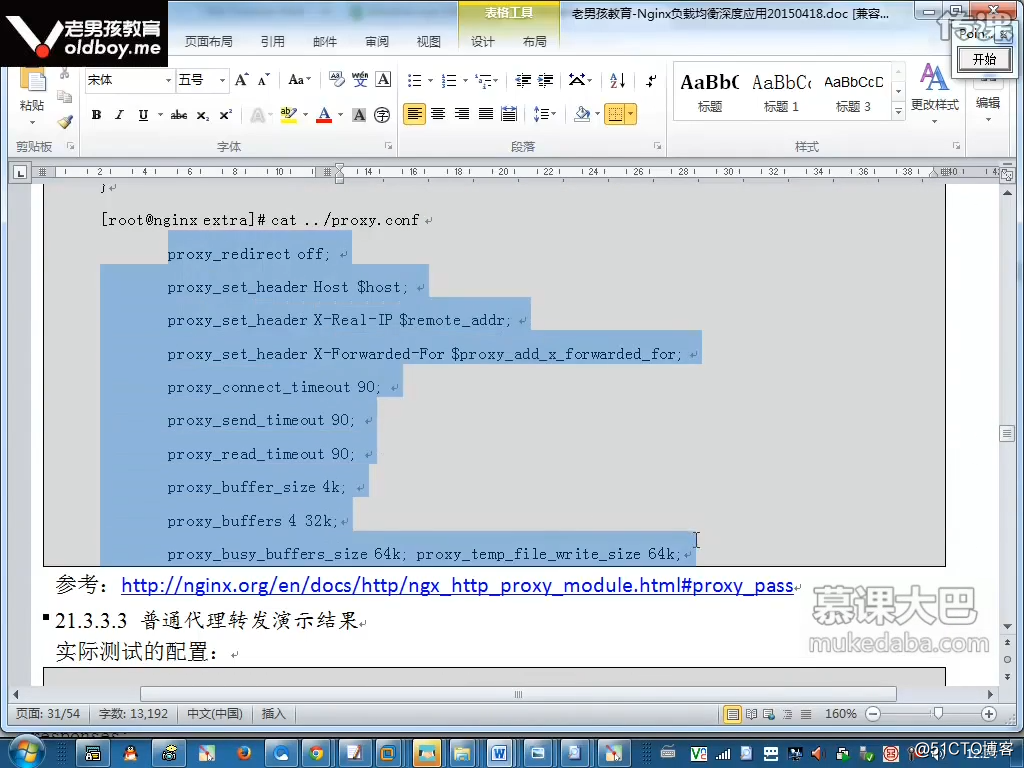The width and height of the screenshot is (1024, 768).
Task: Open the 邮件 ribbon tab
Action: pos(325,41)
